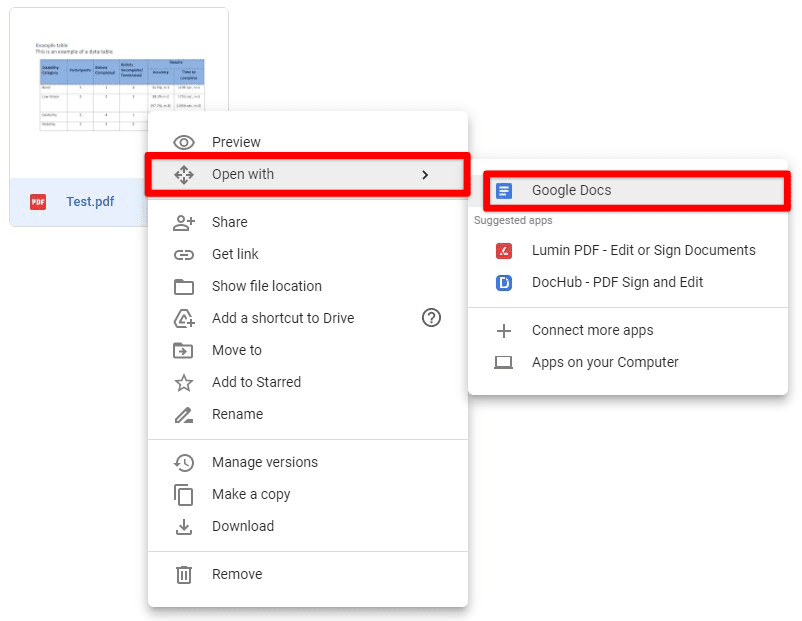Select Make a copy

[x=308, y=495]
